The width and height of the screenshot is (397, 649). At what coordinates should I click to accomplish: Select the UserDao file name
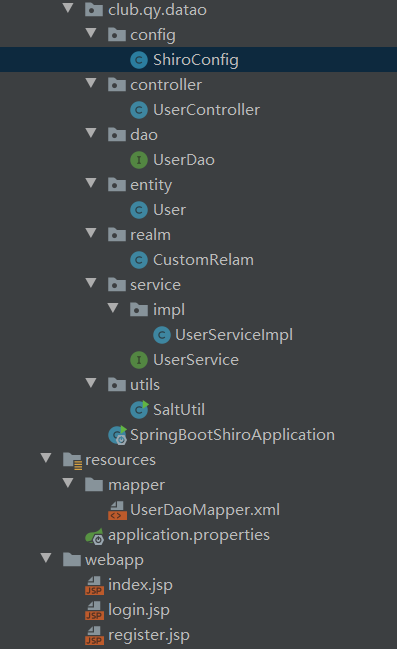click(x=184, y=160)
